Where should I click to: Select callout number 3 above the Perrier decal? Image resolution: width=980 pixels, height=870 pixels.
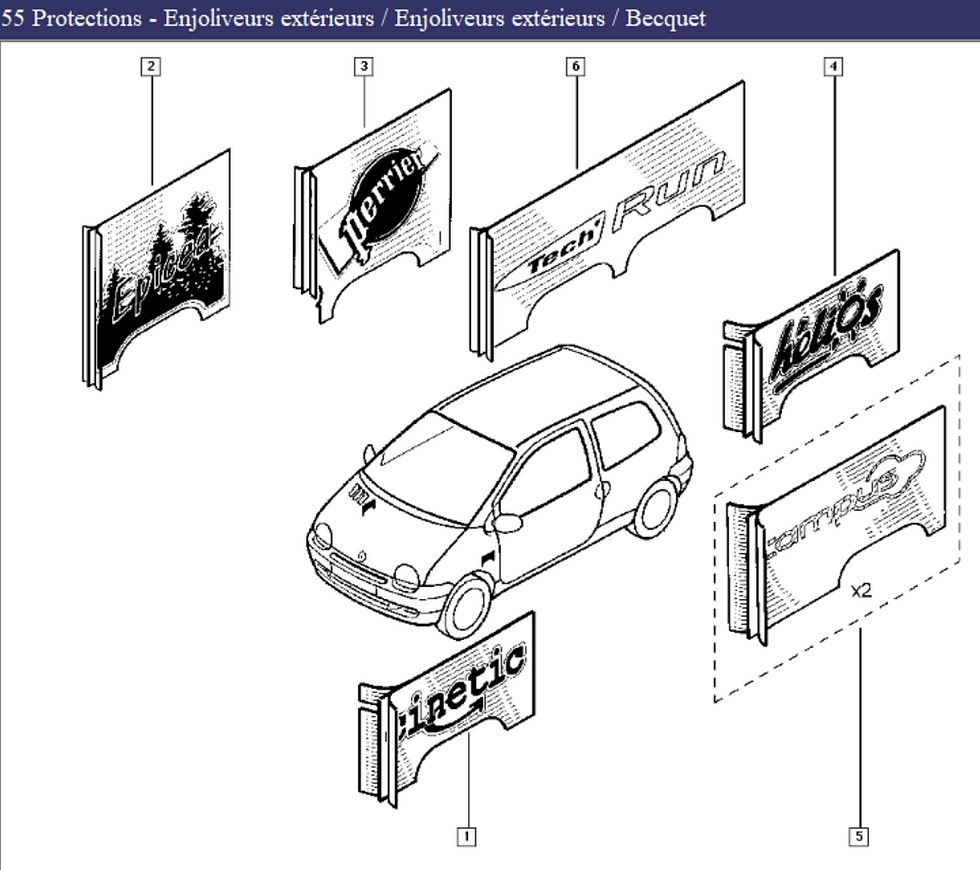[x=364, y=66]
